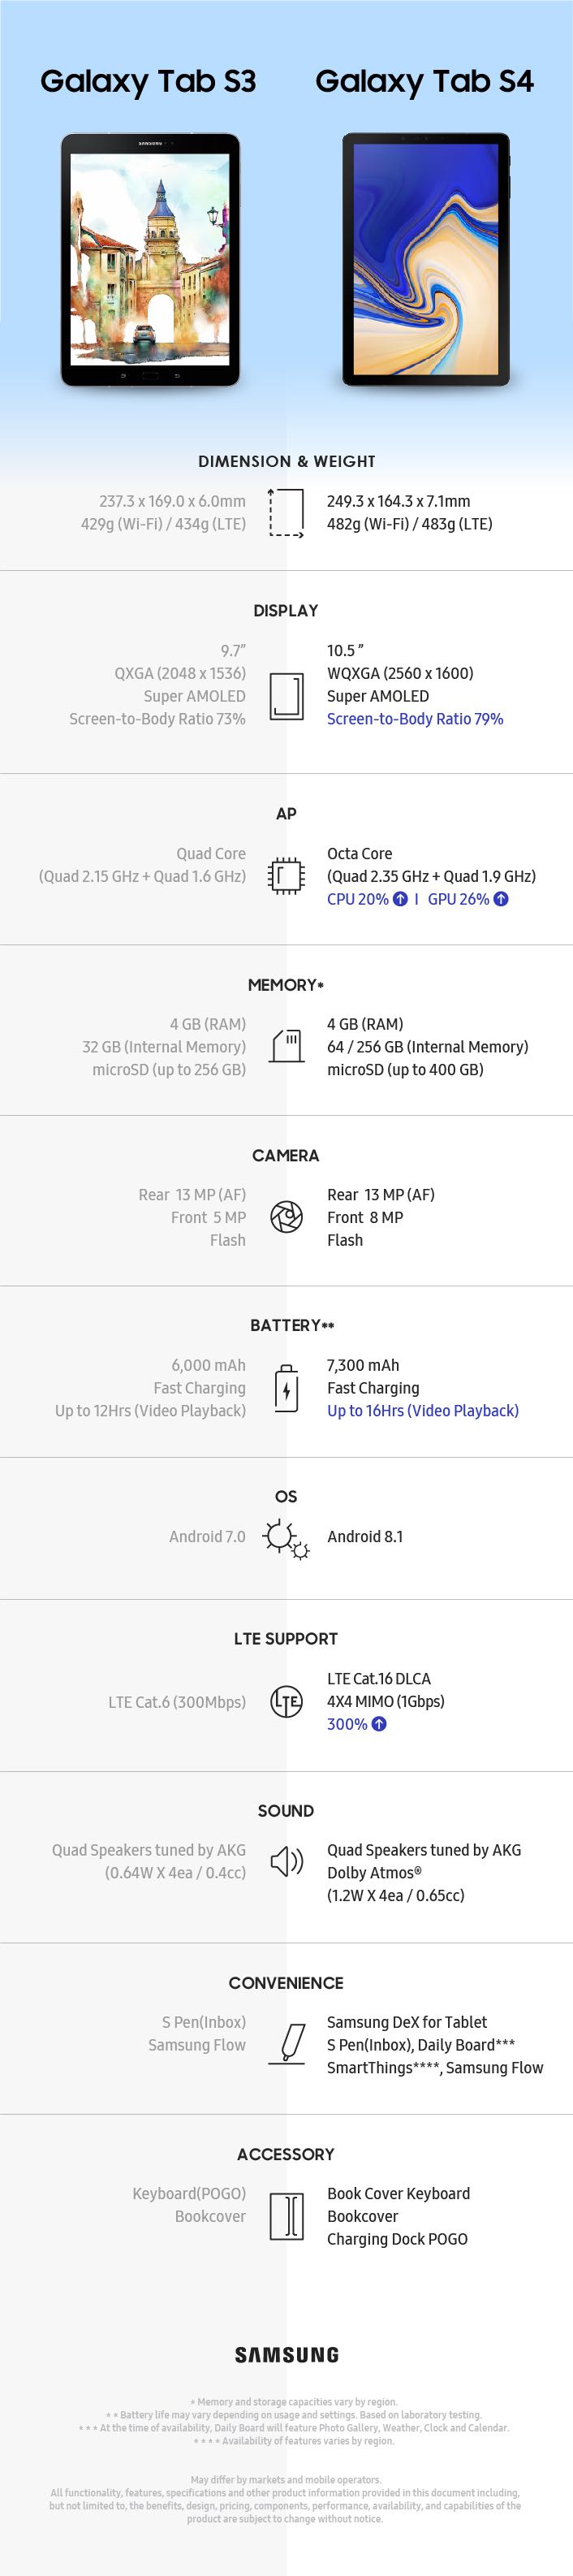This screenshot has width=573, height=2576.
Task: Click the AP processor chip icon
Action: 286,875
